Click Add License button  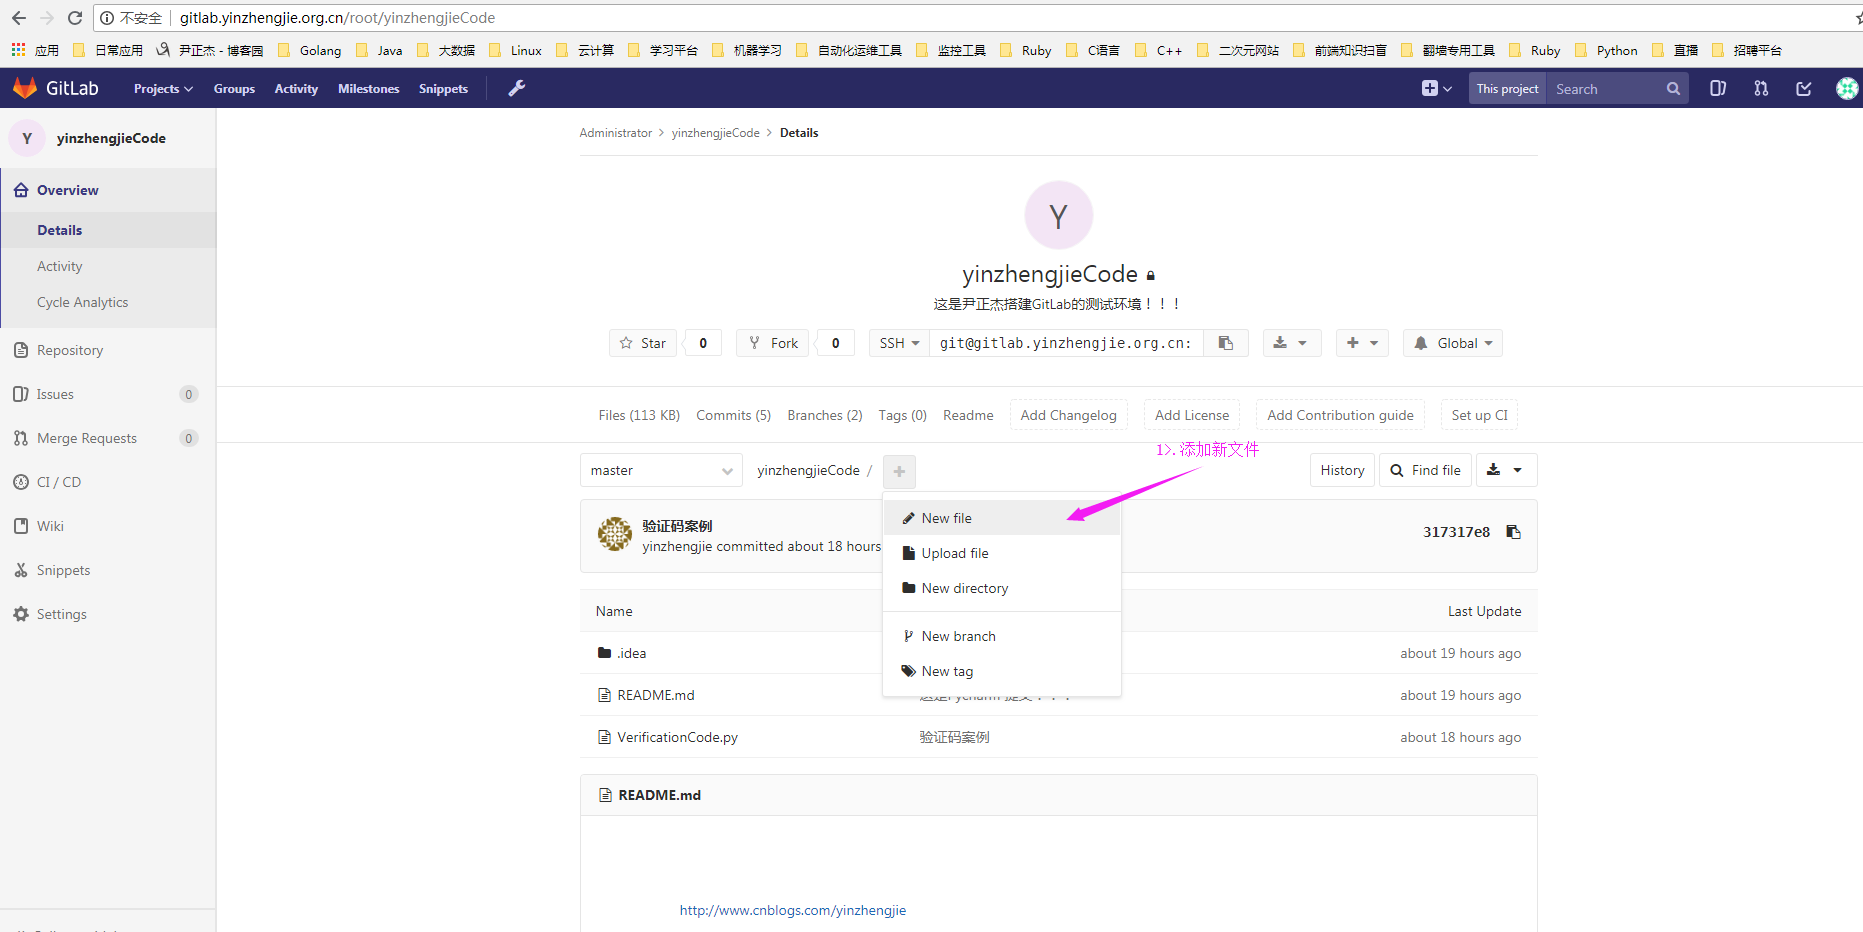coord(1192,415)
